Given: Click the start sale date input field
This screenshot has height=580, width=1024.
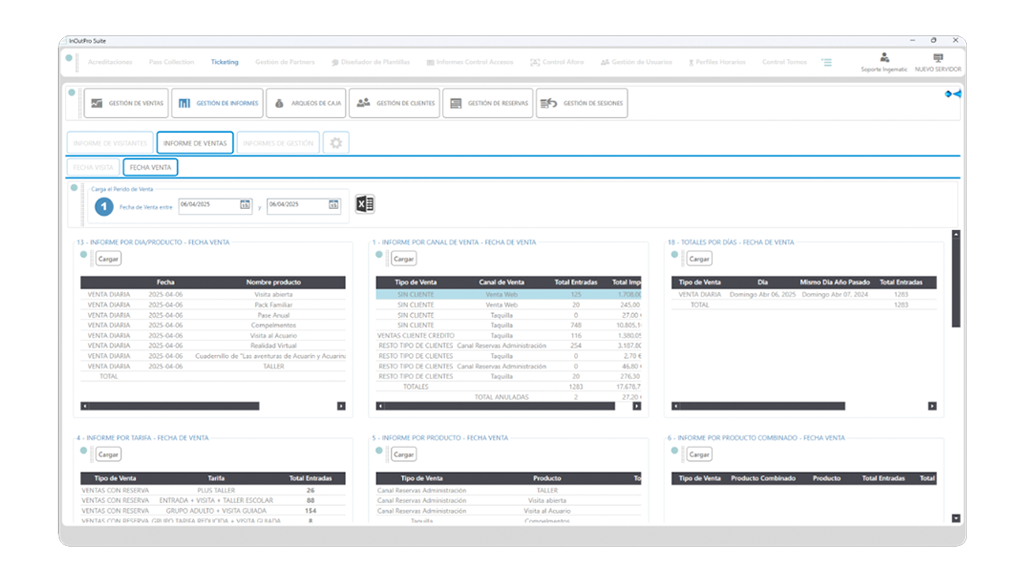Looking at the screenshot, I should pos(208,205).
